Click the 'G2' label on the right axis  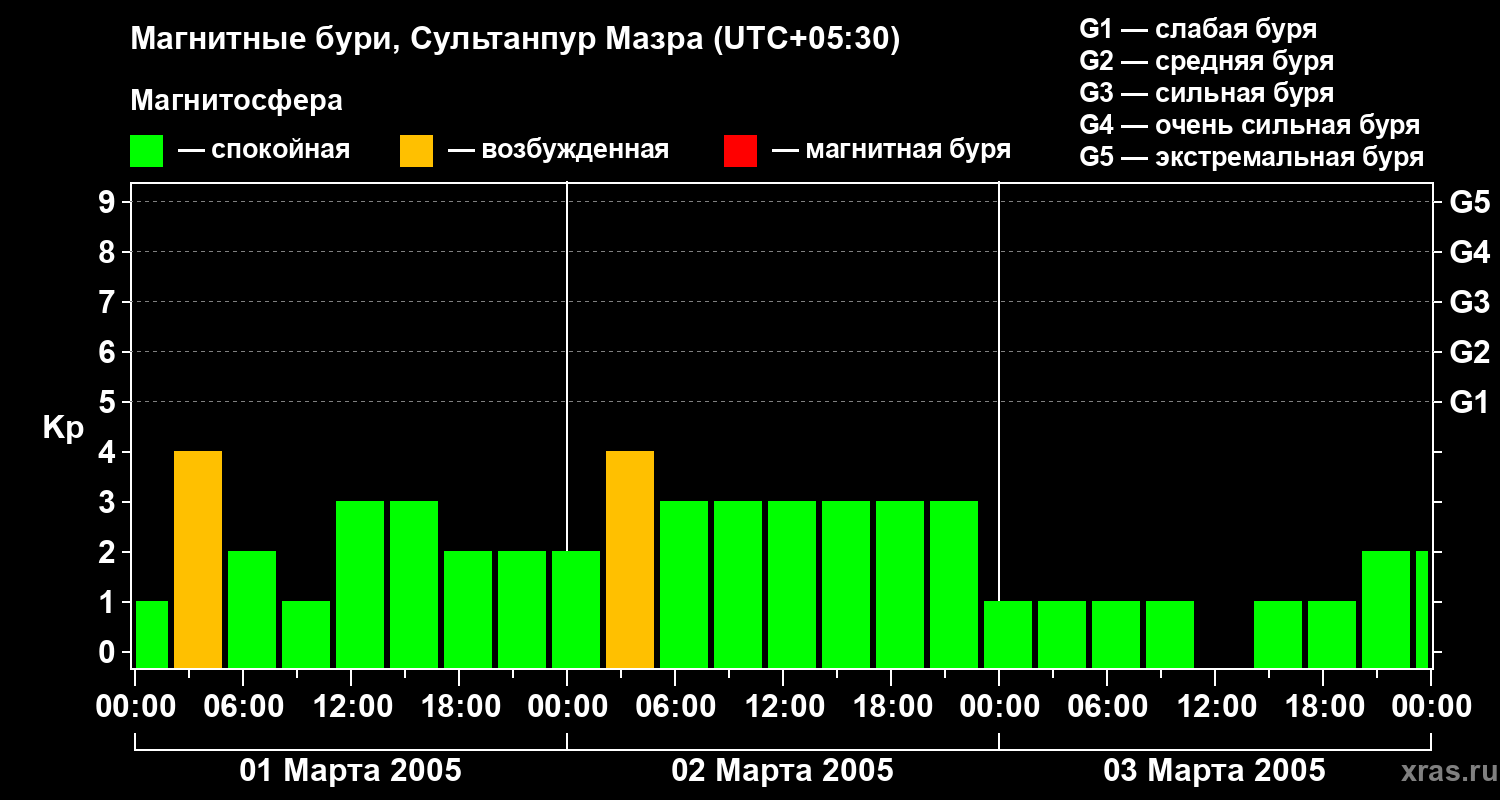pos(1470,352)
